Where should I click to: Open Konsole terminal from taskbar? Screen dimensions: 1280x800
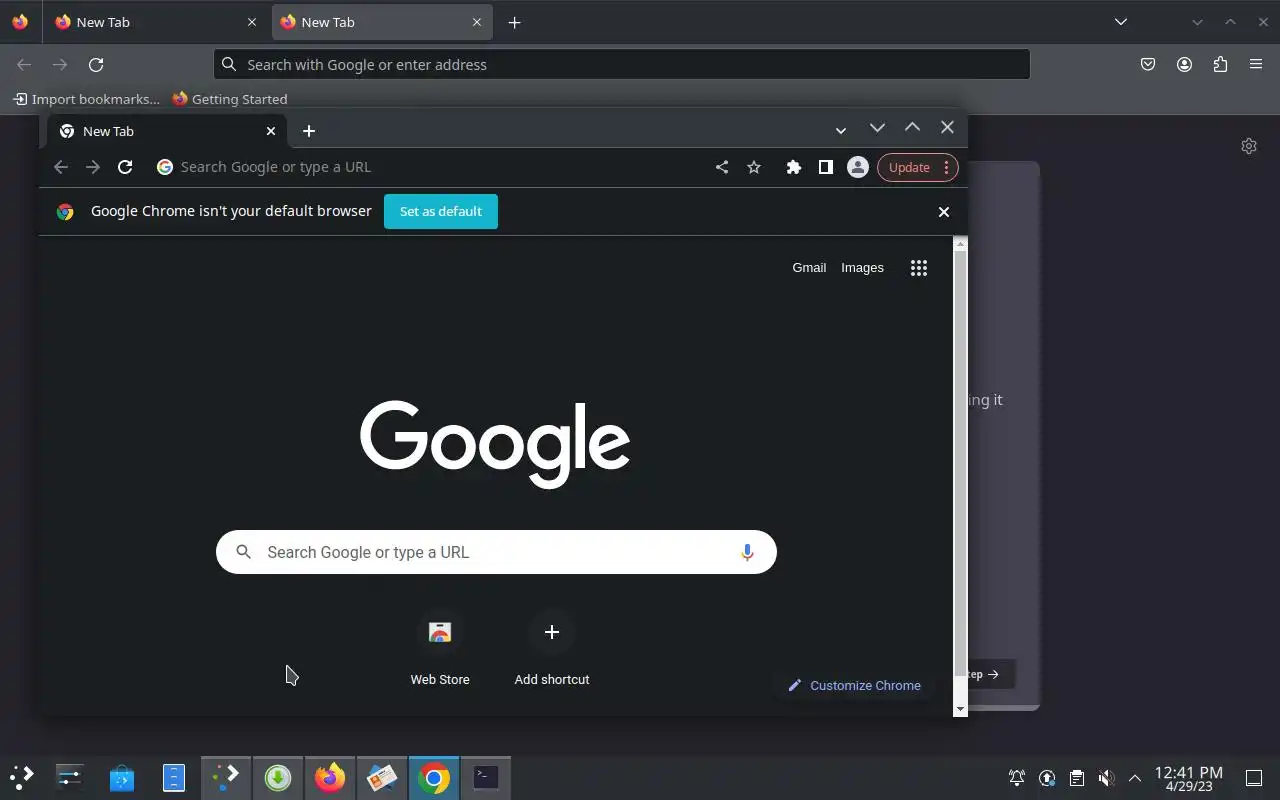(x=486, y=777)
